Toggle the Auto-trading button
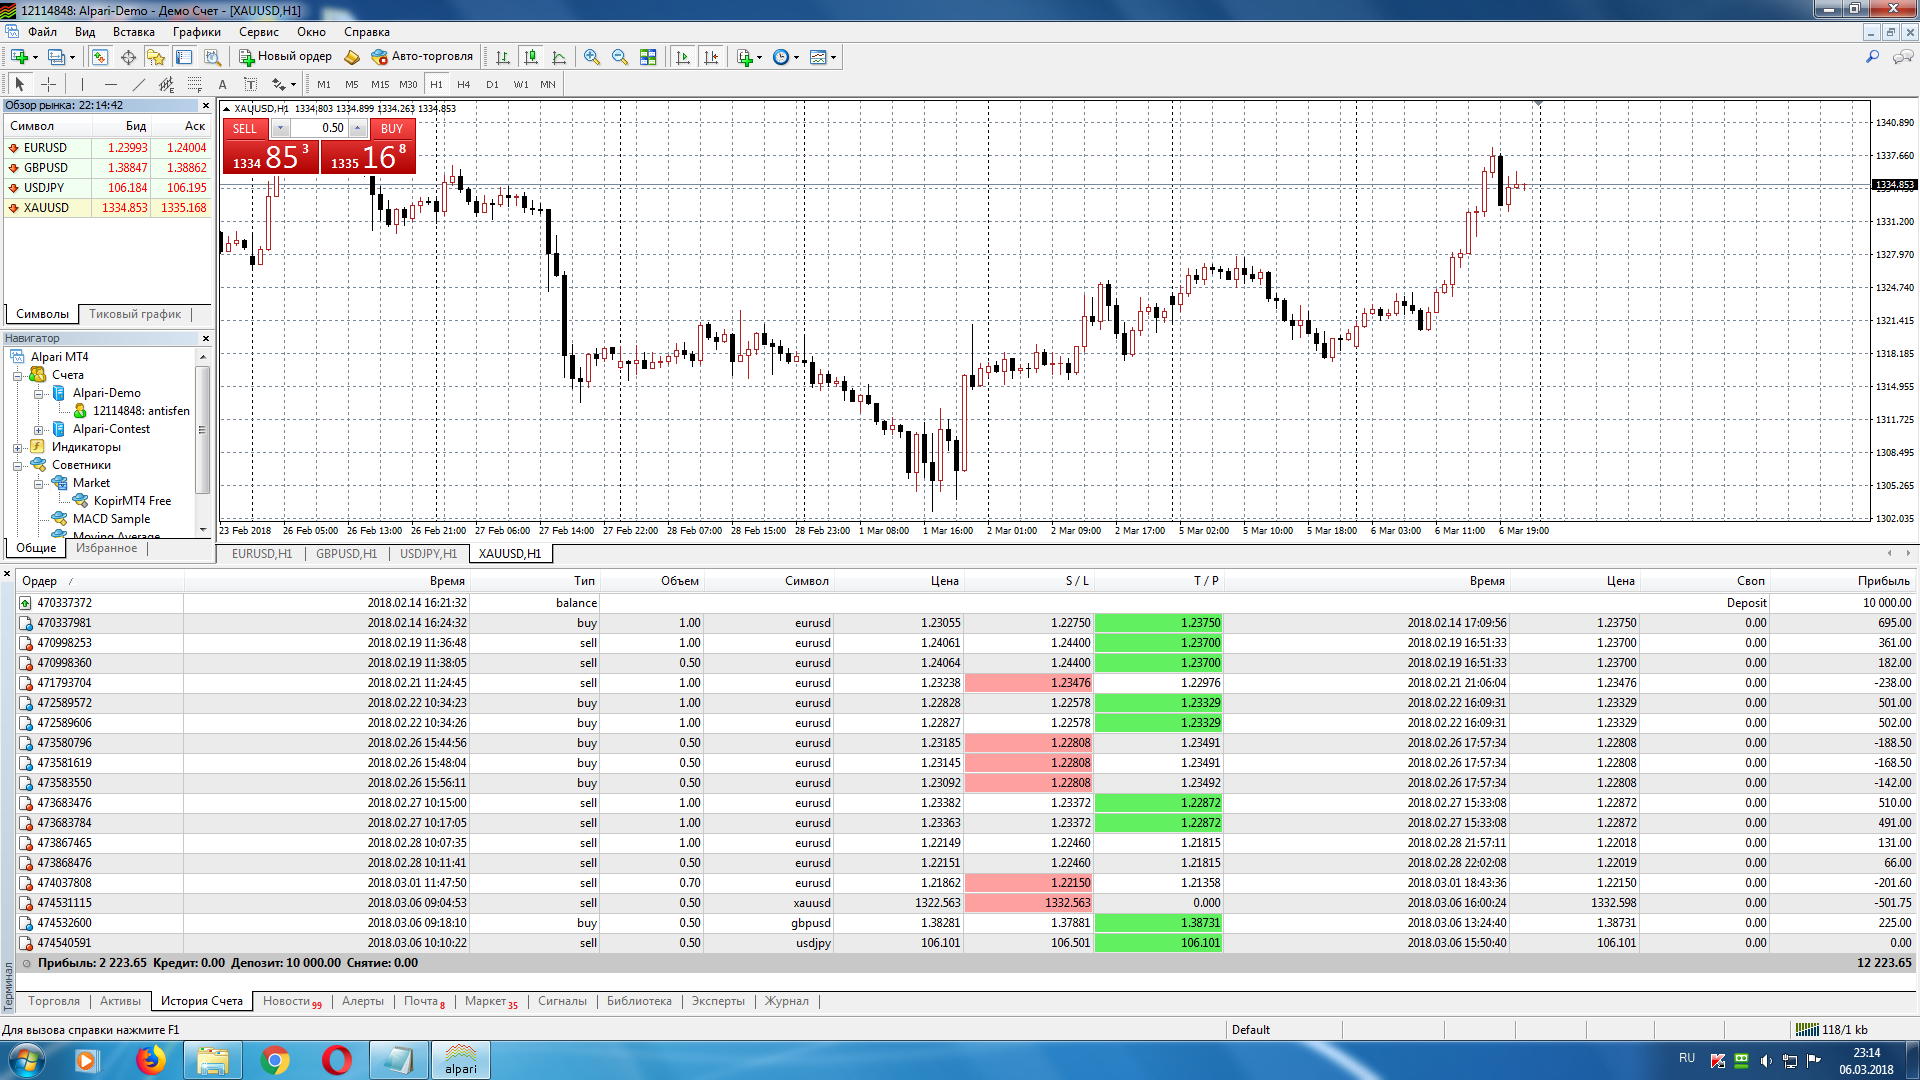The height and width of the screenshot is (1080, 1920). (x=422, y=57)
